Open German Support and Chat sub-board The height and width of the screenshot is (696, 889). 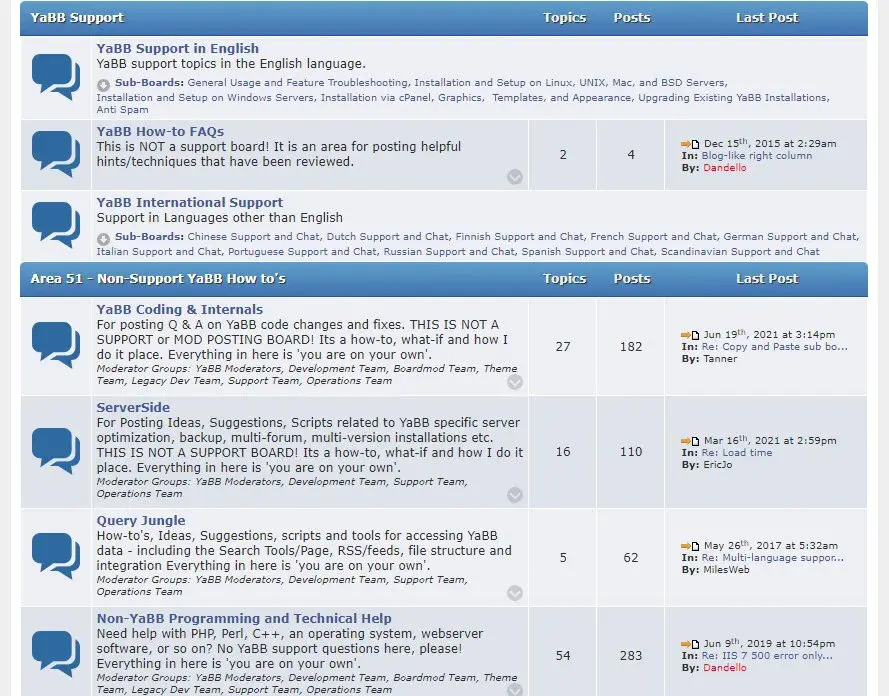click(790, 236)
